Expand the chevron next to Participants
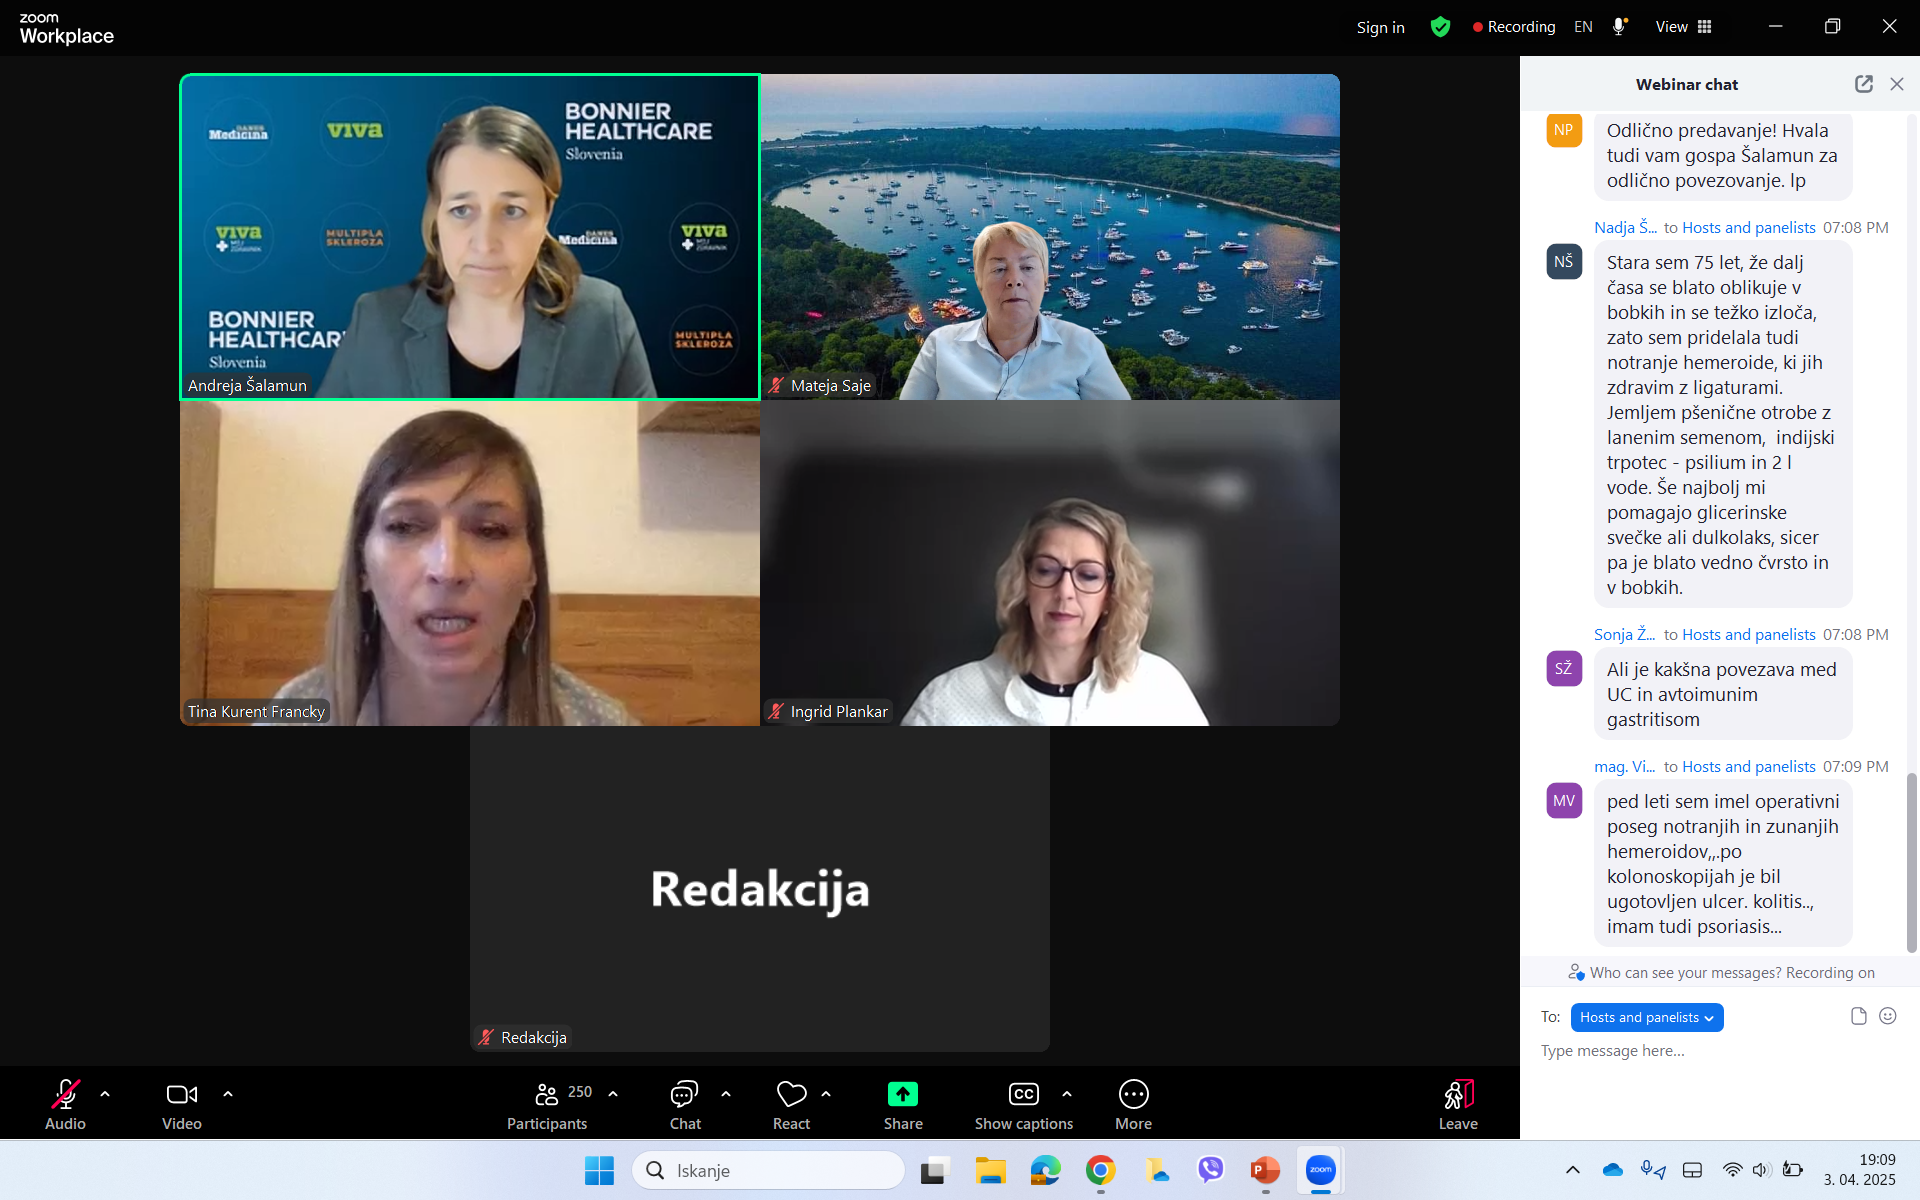 point(613,1094)
